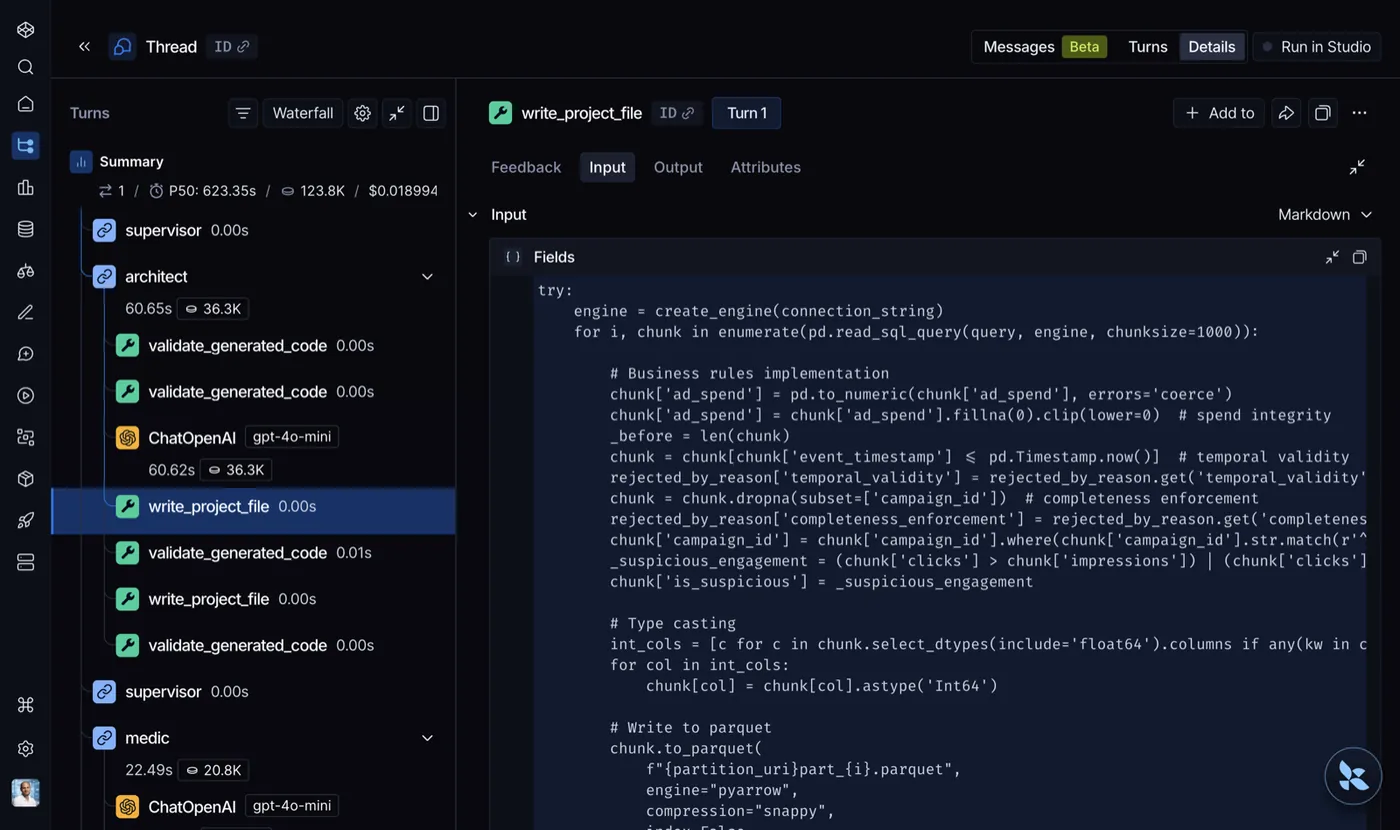Open the Feedback tab

click(526, 167)
